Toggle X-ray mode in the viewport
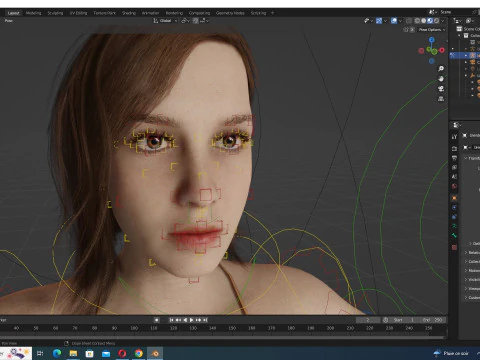This screenshot has height=360, width=480. (x=409, y=21)
